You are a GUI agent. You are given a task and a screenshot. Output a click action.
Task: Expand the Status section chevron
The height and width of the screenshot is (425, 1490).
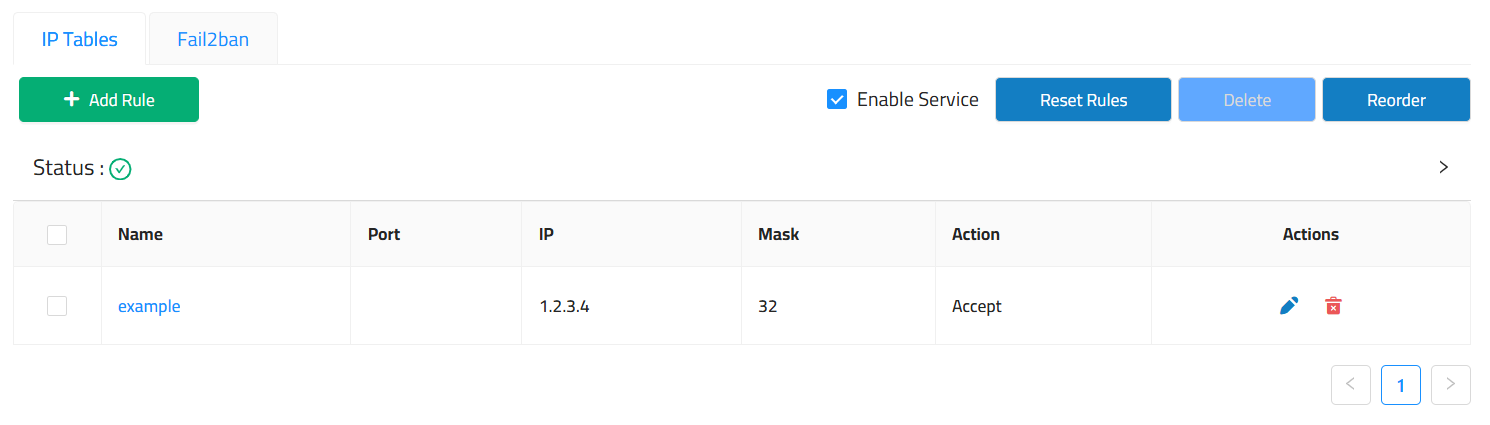coord(1443,168)
